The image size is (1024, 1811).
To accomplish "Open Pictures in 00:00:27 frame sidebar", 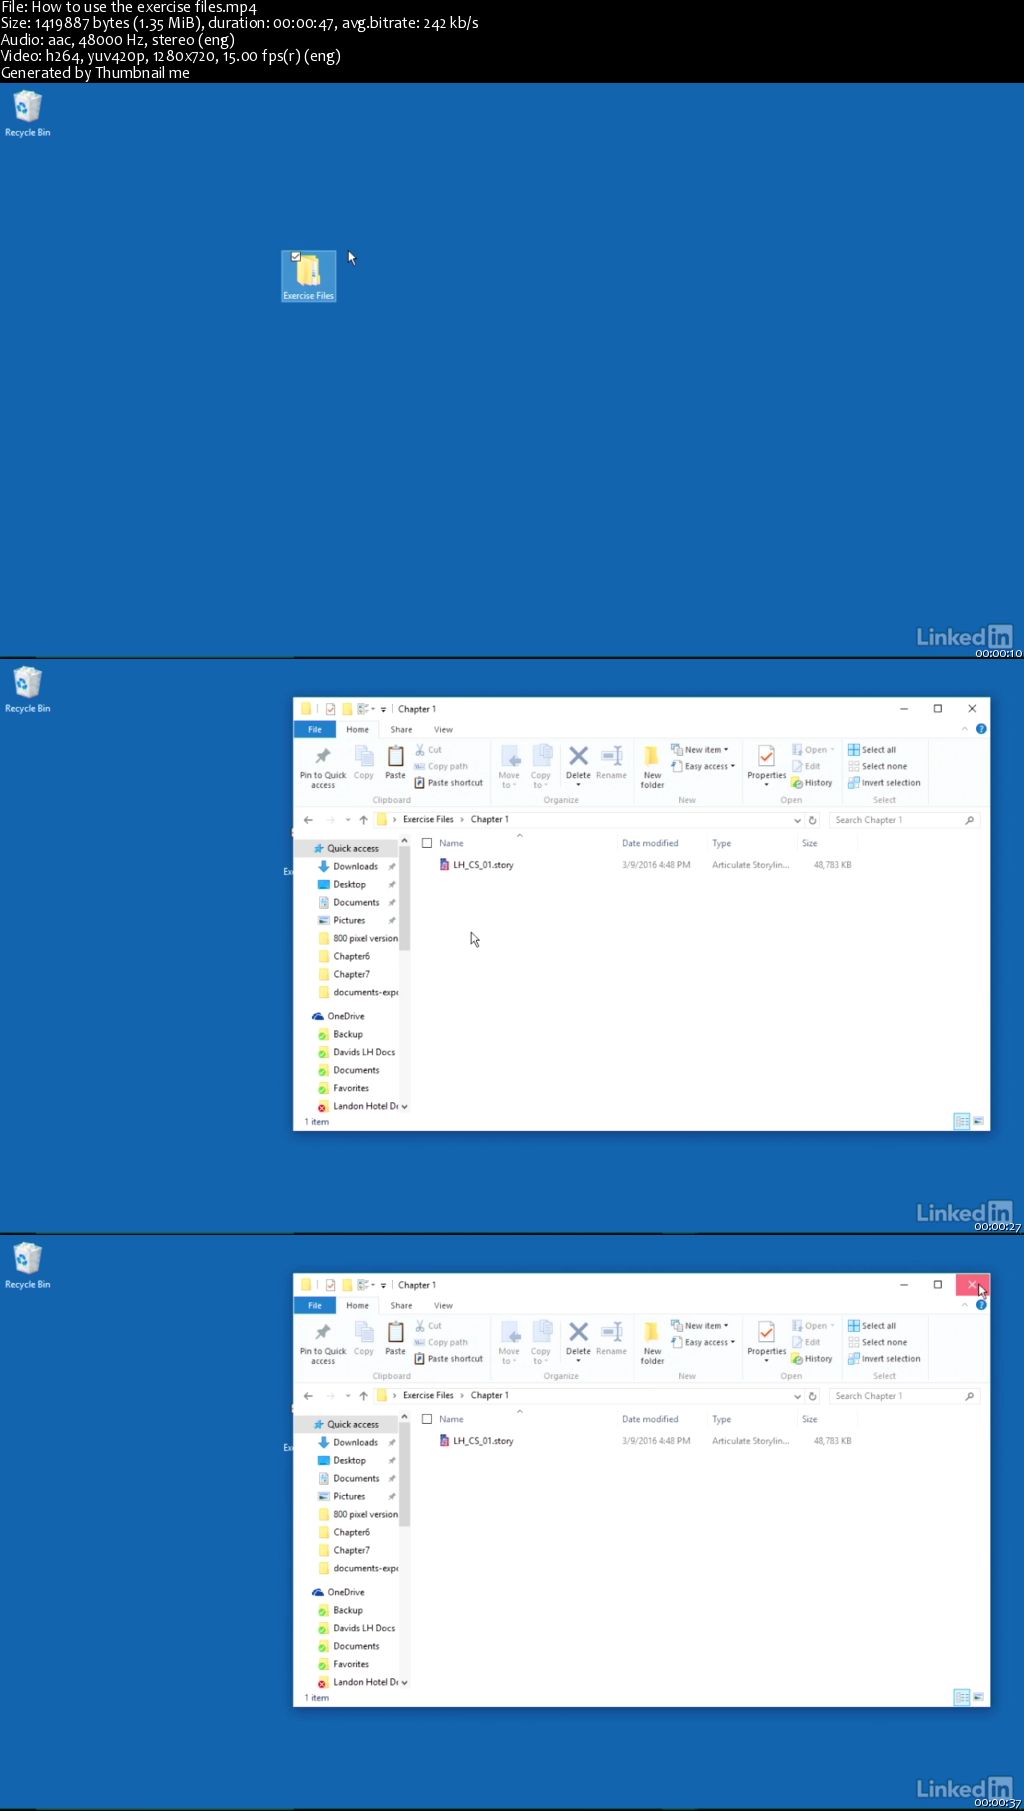I will point(349,920).
